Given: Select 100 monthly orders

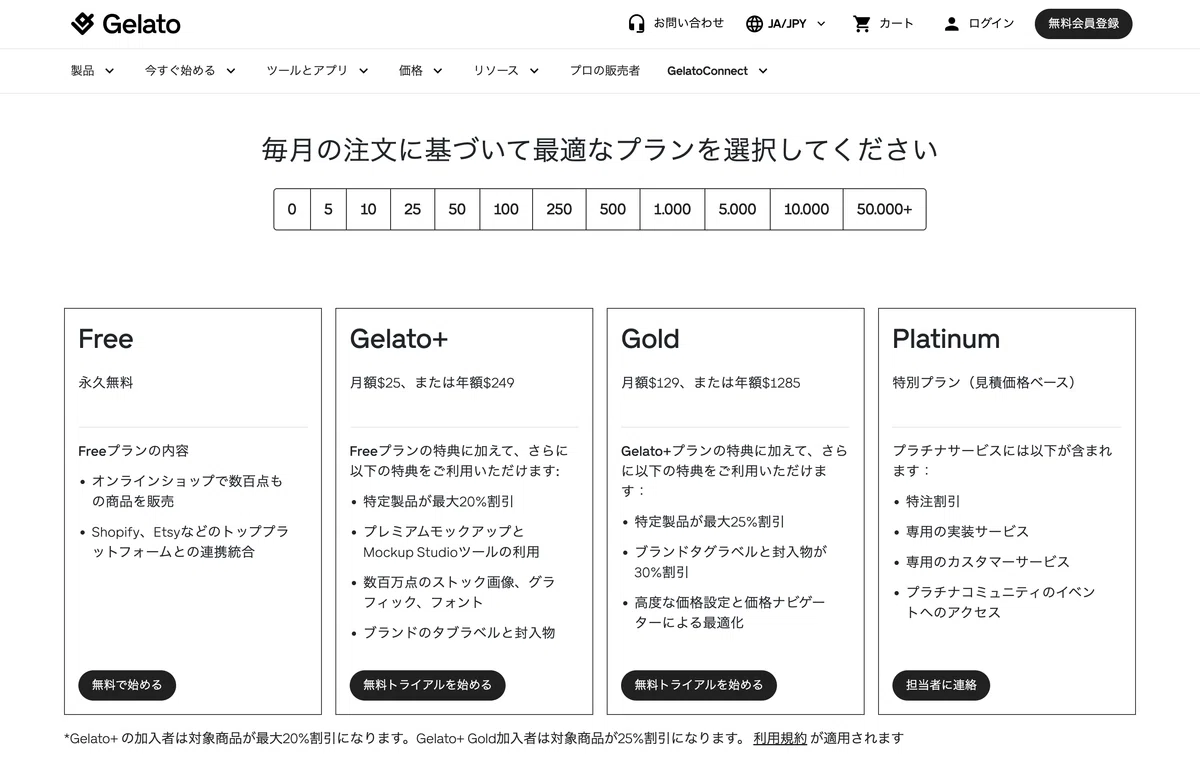Looking at the screenshot, I should [x=506, y=209].
